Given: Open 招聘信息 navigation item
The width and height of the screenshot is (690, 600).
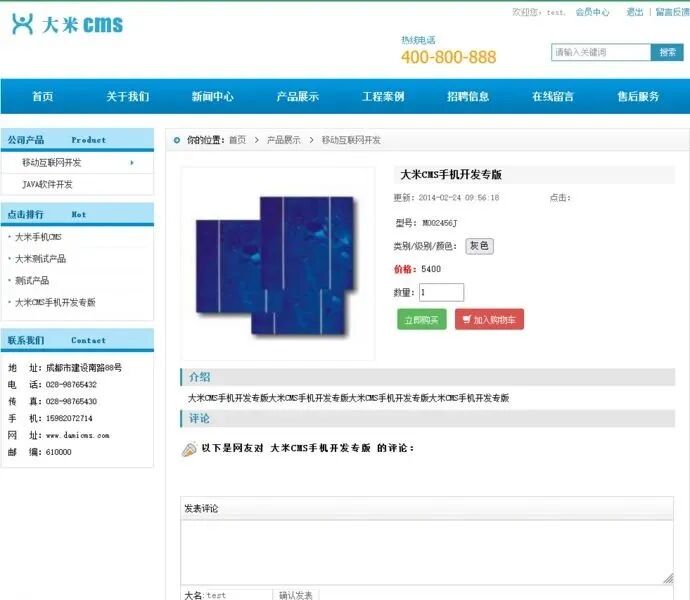Looking at the screenshot, I should tap(468, 96).
